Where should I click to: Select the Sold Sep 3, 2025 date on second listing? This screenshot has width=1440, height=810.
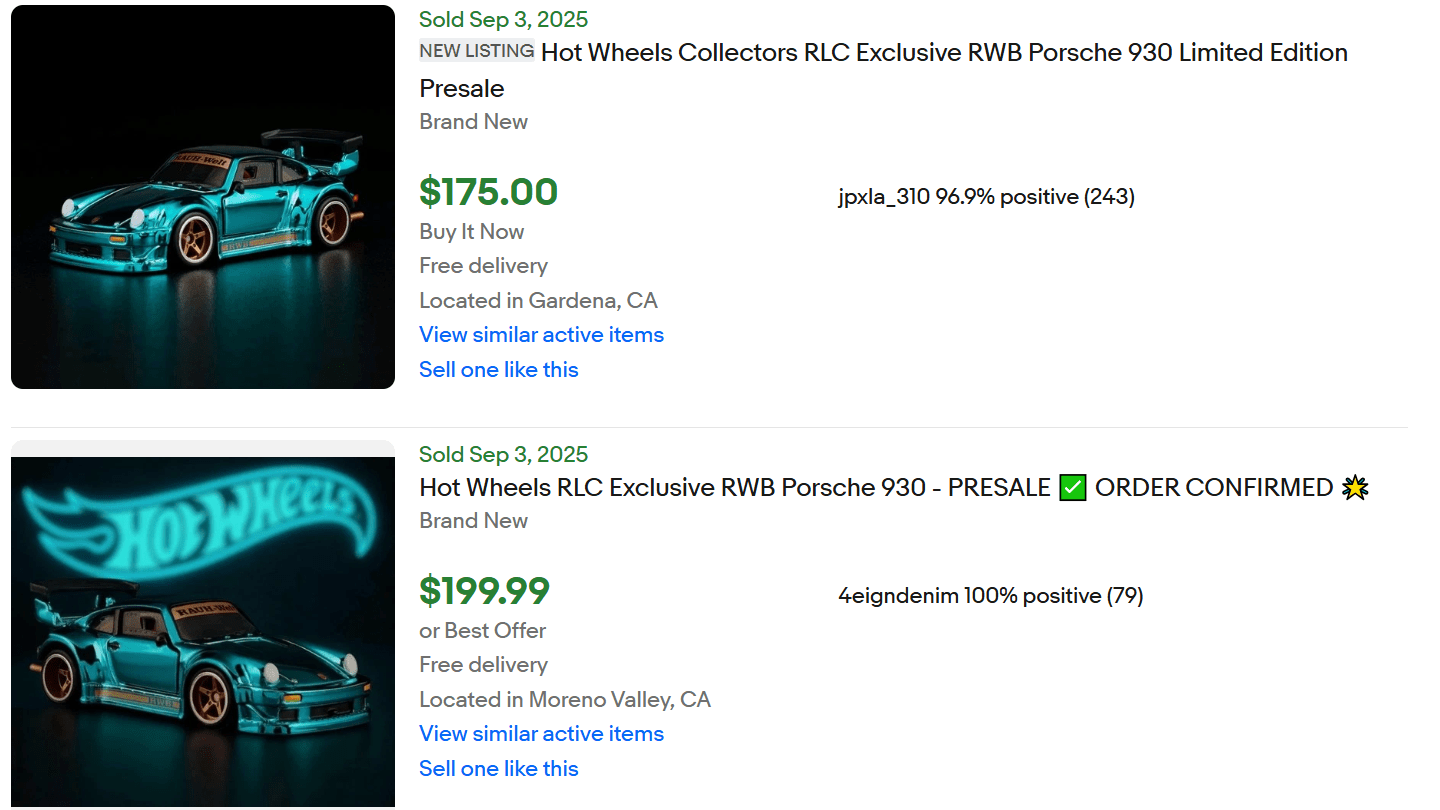503,453
